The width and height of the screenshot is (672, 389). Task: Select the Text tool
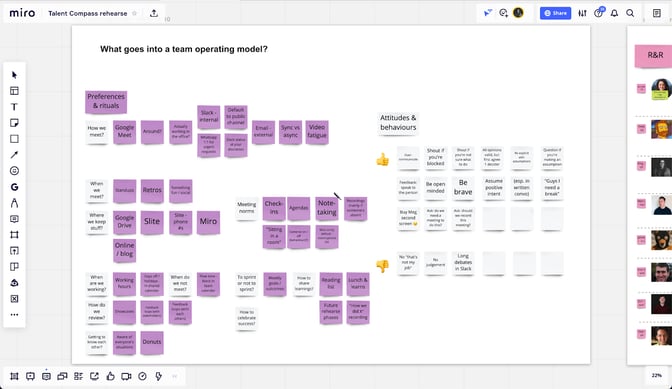click(x=14, y=107)
